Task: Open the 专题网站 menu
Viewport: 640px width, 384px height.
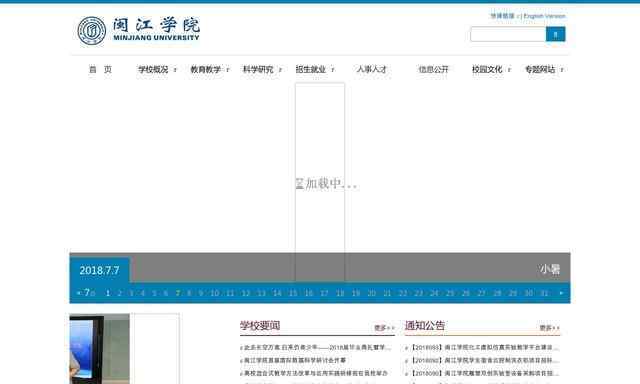Action: (540, 69)
